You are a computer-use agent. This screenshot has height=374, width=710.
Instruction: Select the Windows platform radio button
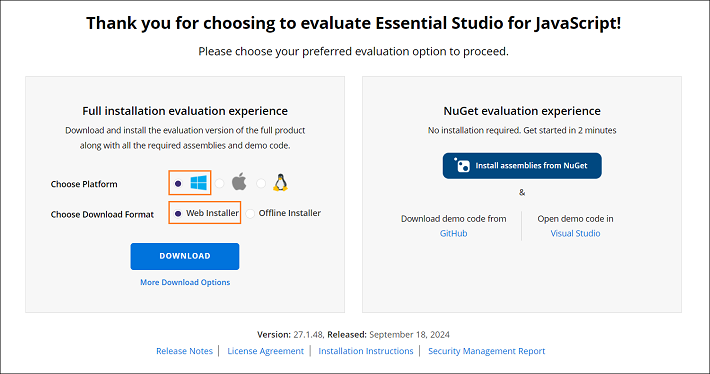coord(178,183)
